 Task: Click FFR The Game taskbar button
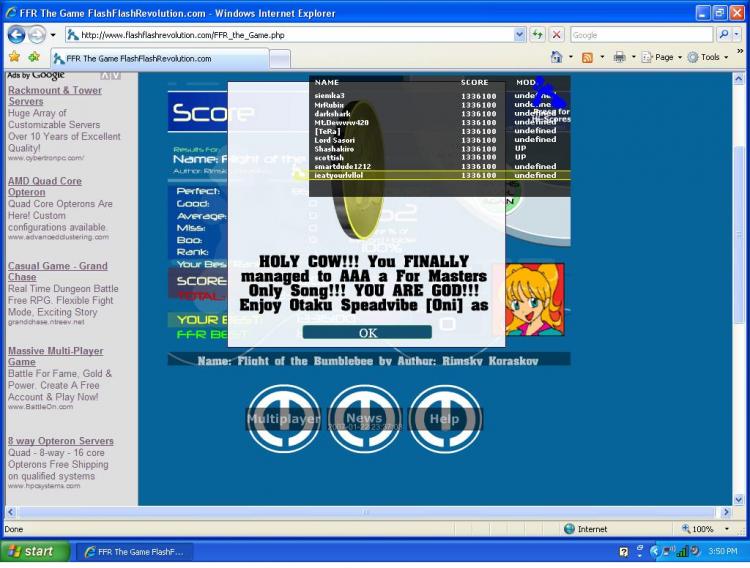pyautogui.click(x=134, y=552)
